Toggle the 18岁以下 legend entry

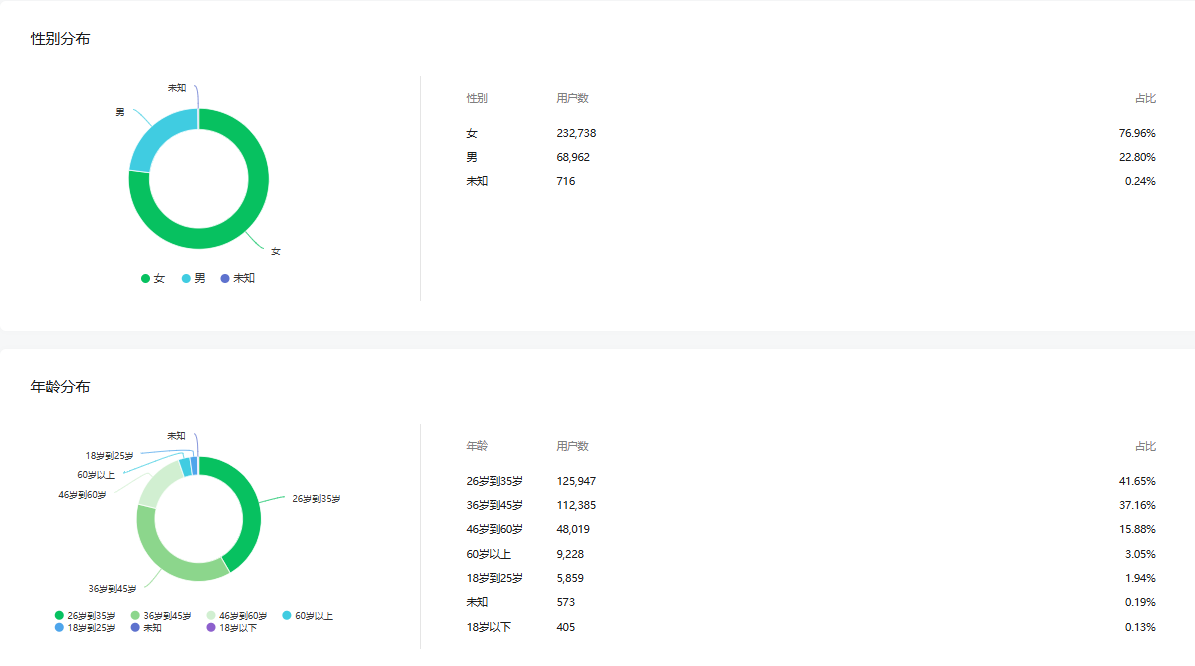232,627
